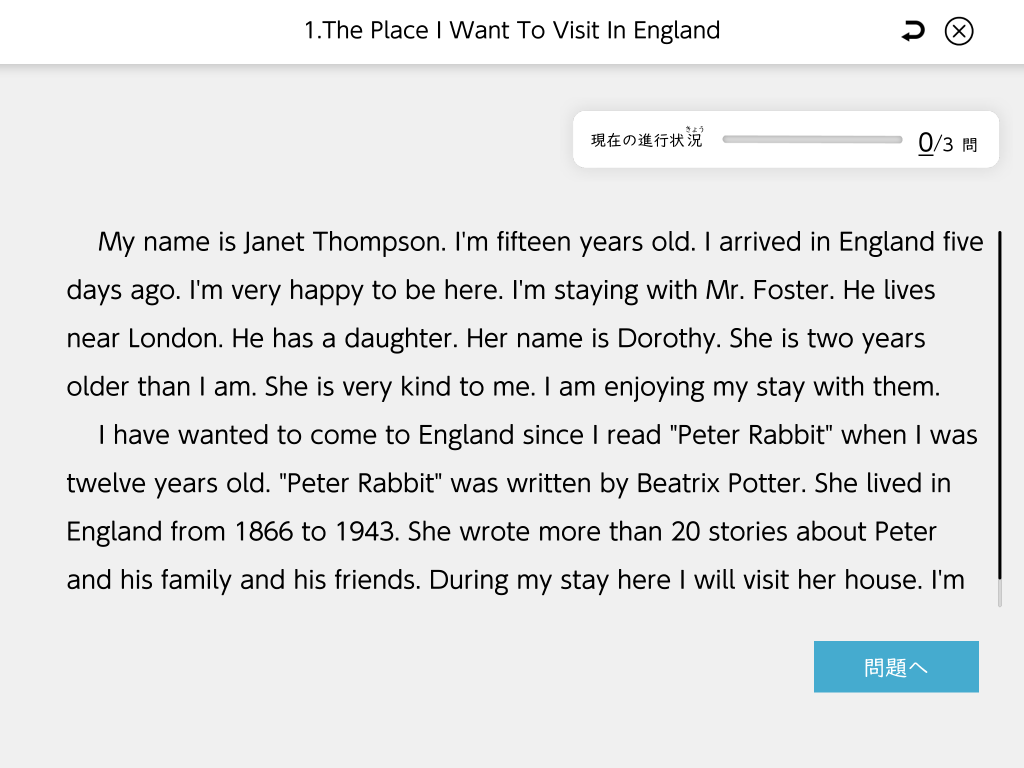Click the progress bar track
Screen dimensions: 1024x768
(x=811, y=140)
